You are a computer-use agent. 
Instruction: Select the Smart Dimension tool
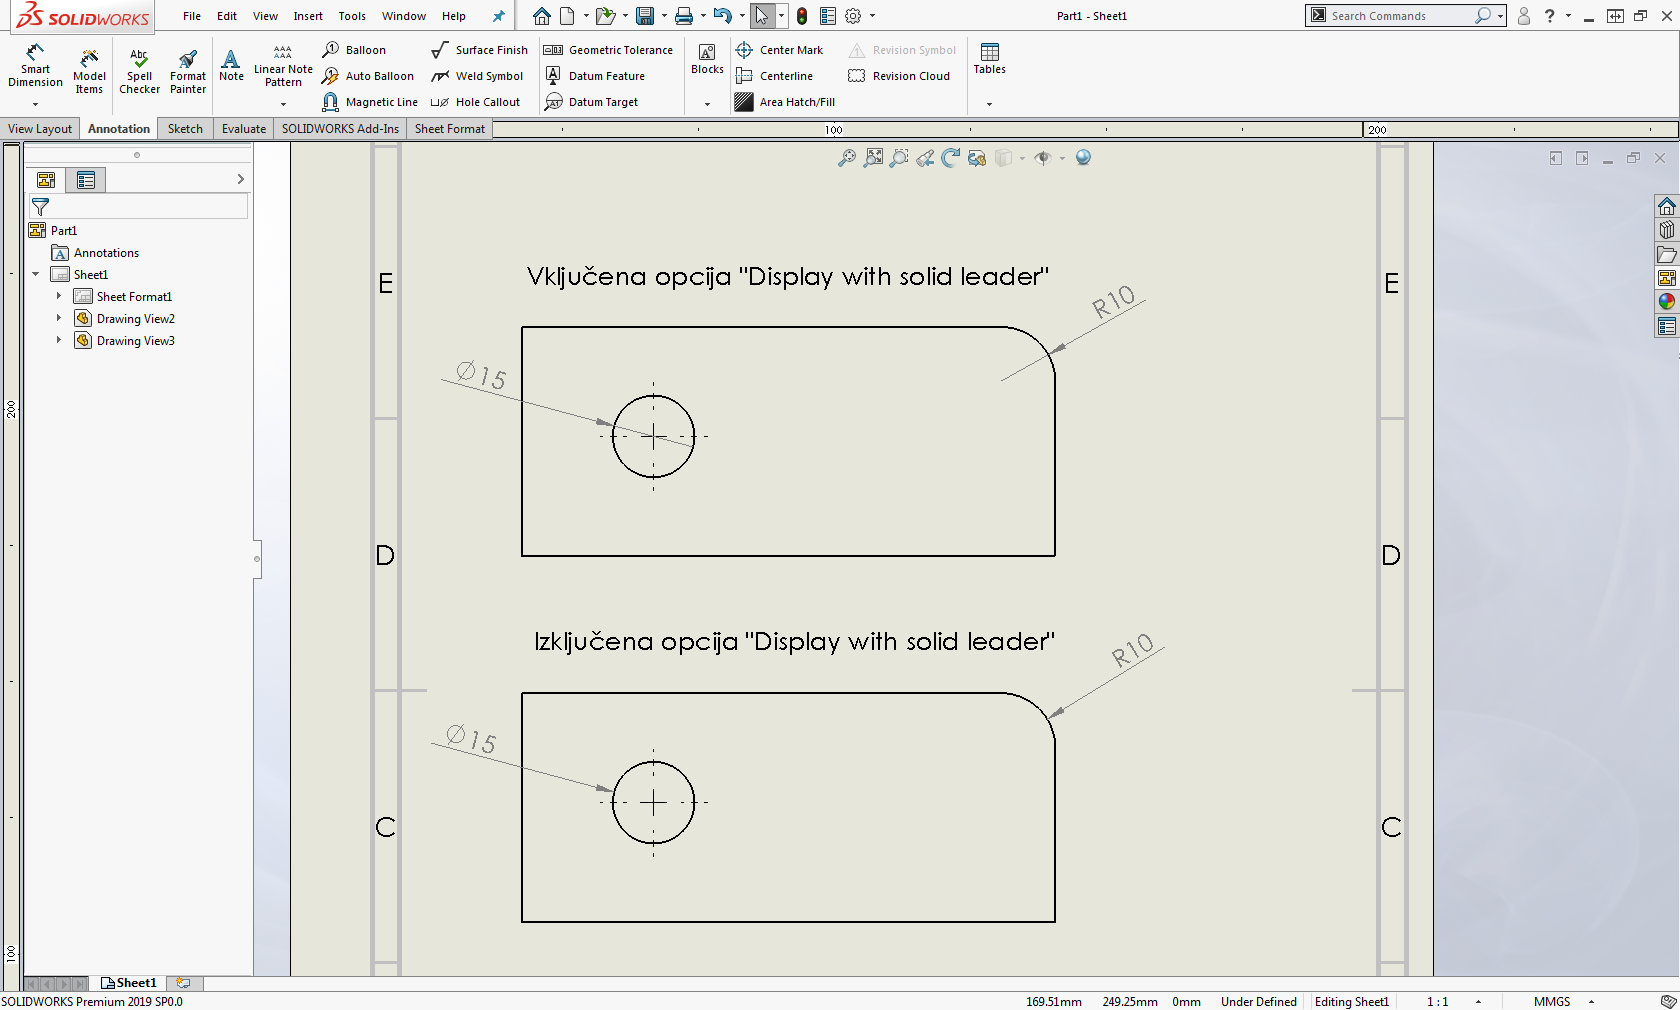pos(35,66)
